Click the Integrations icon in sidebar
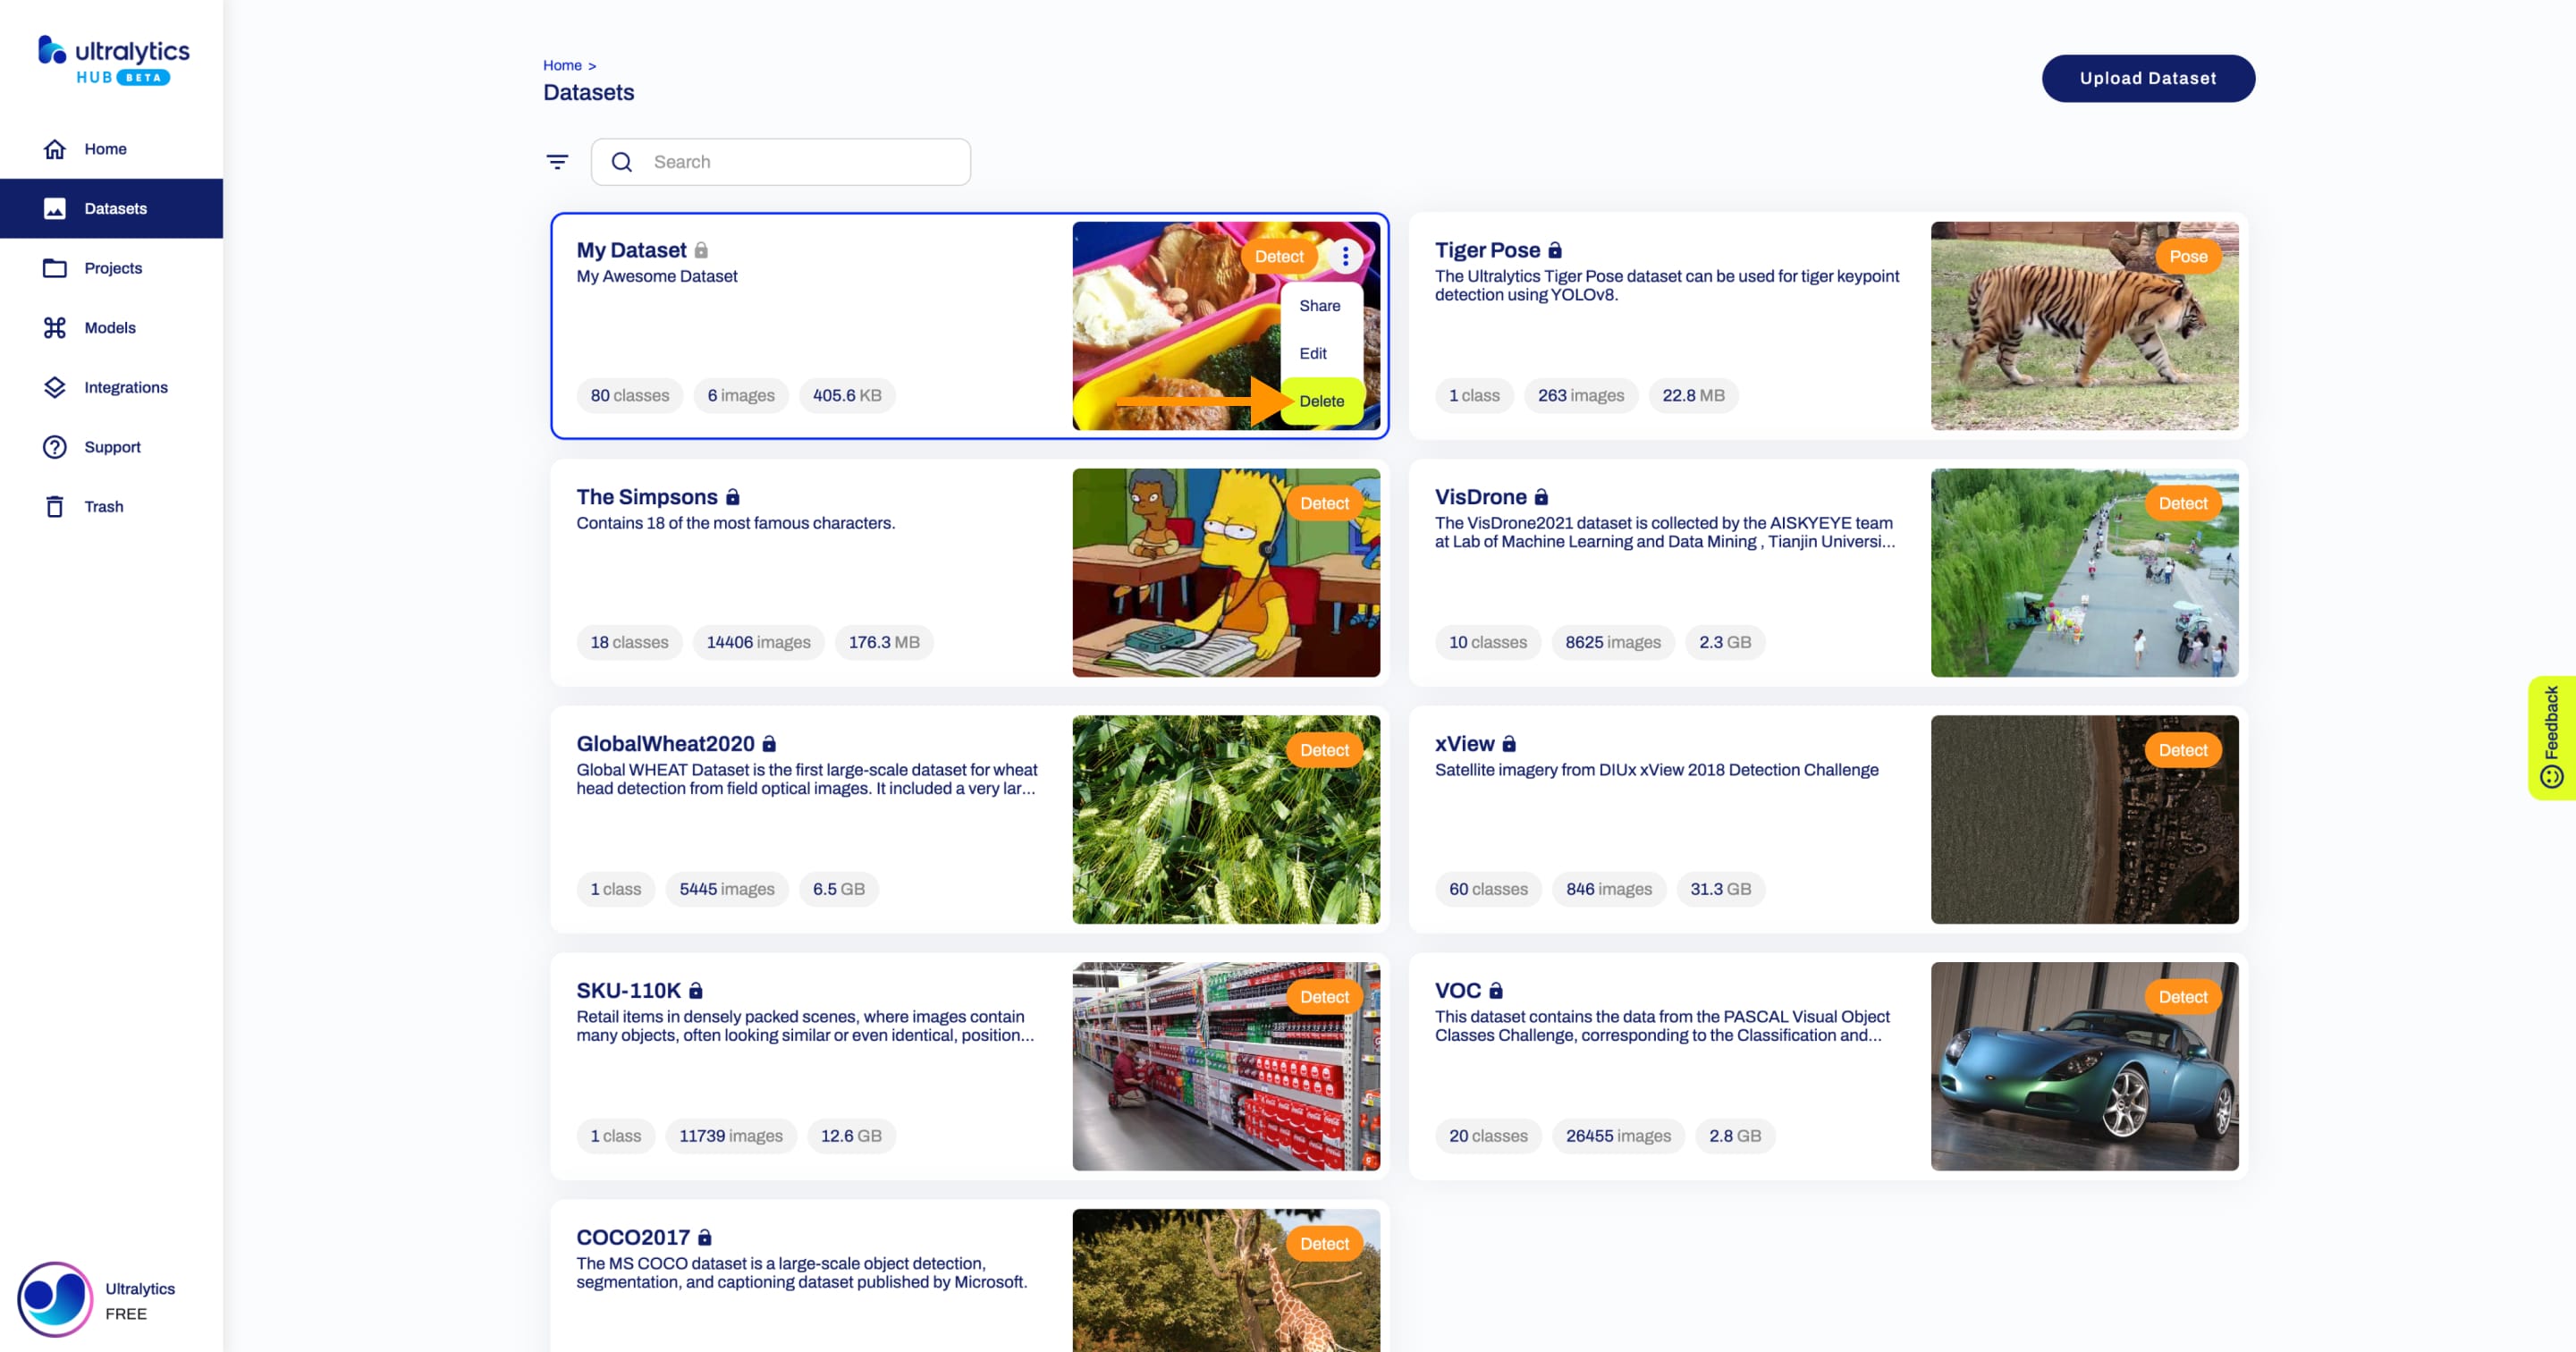This screenshot has width=2576, height=1352. click(55, 386)
